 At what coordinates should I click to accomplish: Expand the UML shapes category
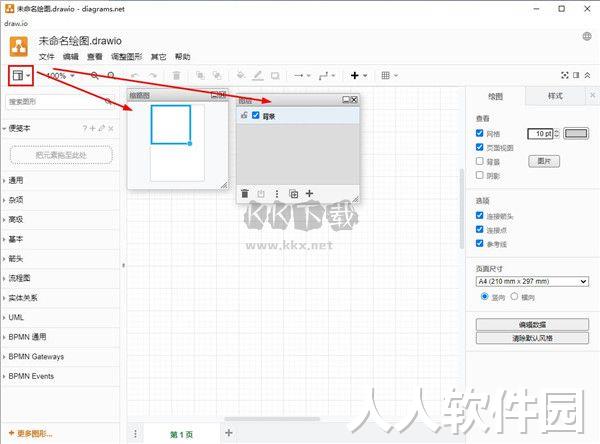60,317
